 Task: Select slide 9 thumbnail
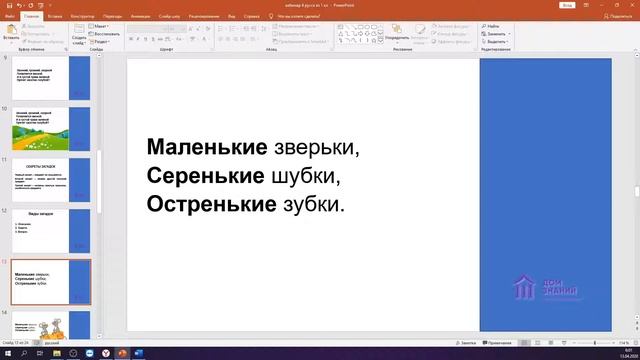pos(51,78)
